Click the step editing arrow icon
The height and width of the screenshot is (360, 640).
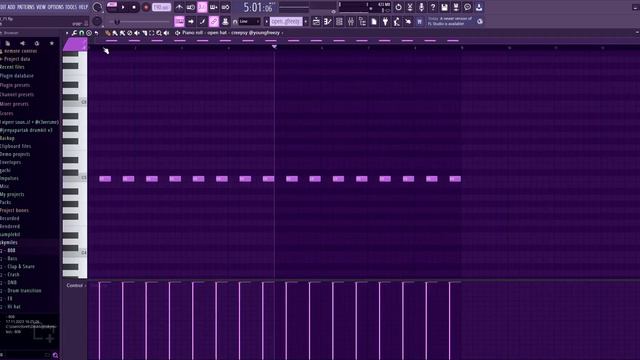[191, 21]
